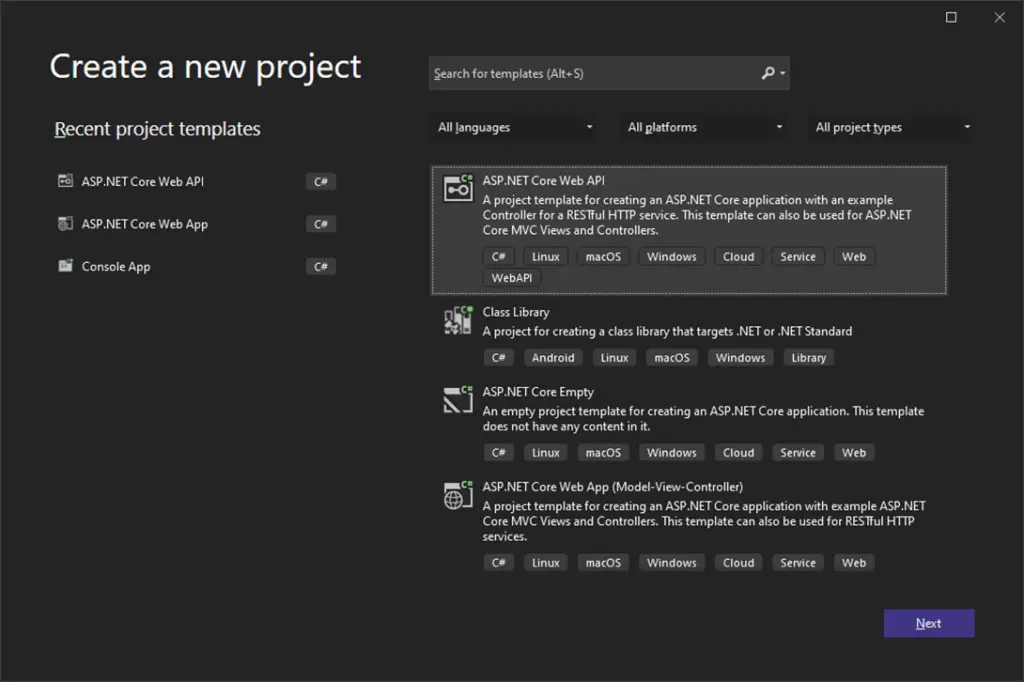Click the Cloud tag under ASP.NET Core Web API
Screen dimensions: 1024x682
(x=739, y=257)
